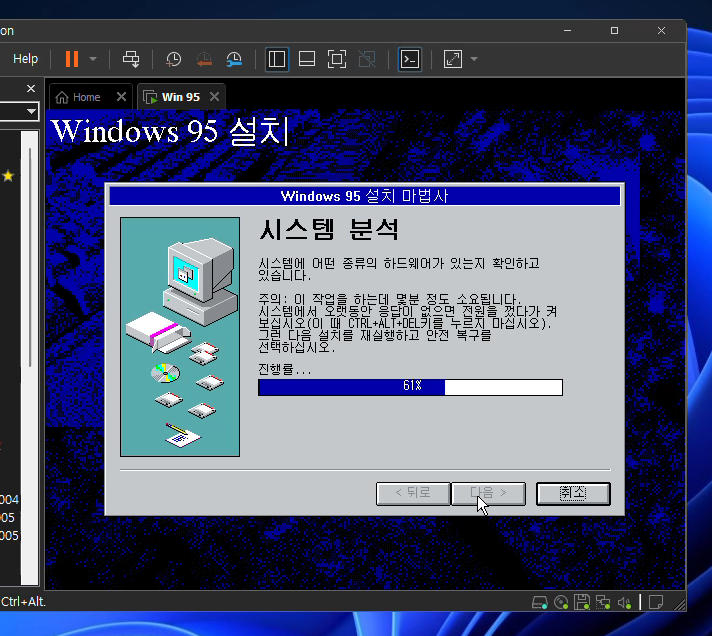The width and height of the screenshot is (712, 636).
Task: Click the floppy drive status icon
Action: (x=582, y=602)
